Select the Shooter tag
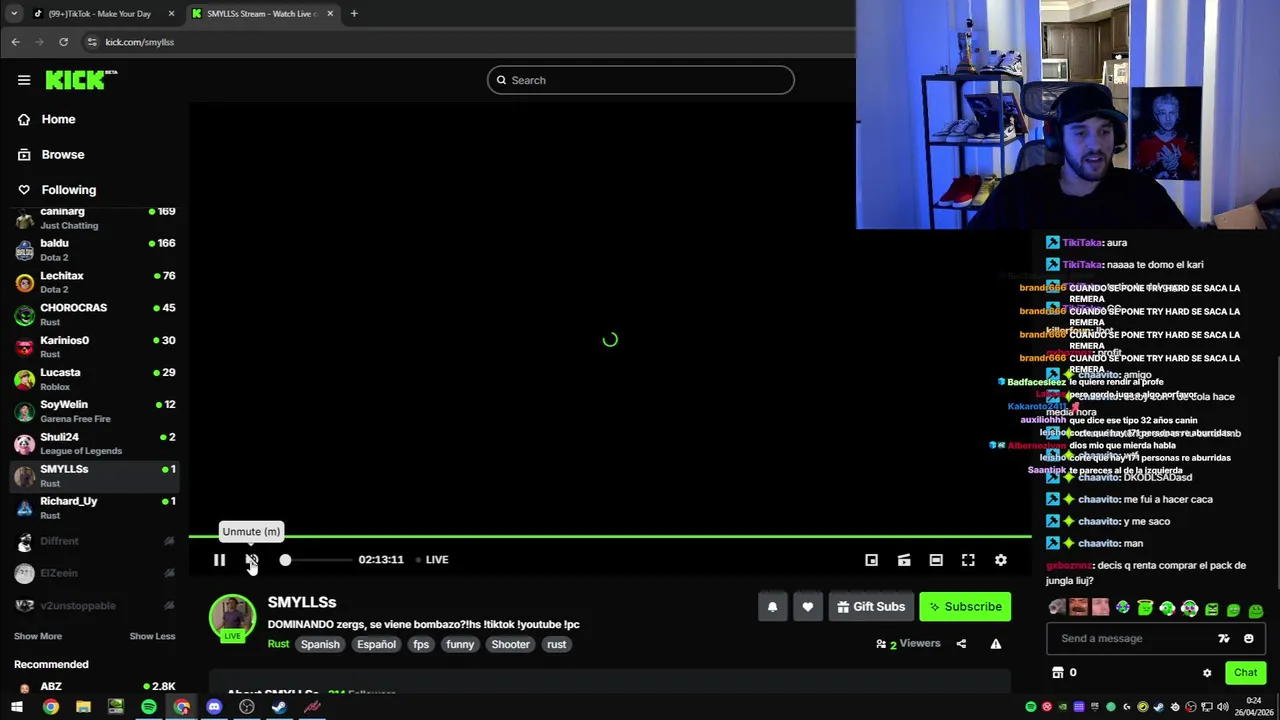Image resolution: width=1280 pixels, height=720 pixels. [510, 644]
